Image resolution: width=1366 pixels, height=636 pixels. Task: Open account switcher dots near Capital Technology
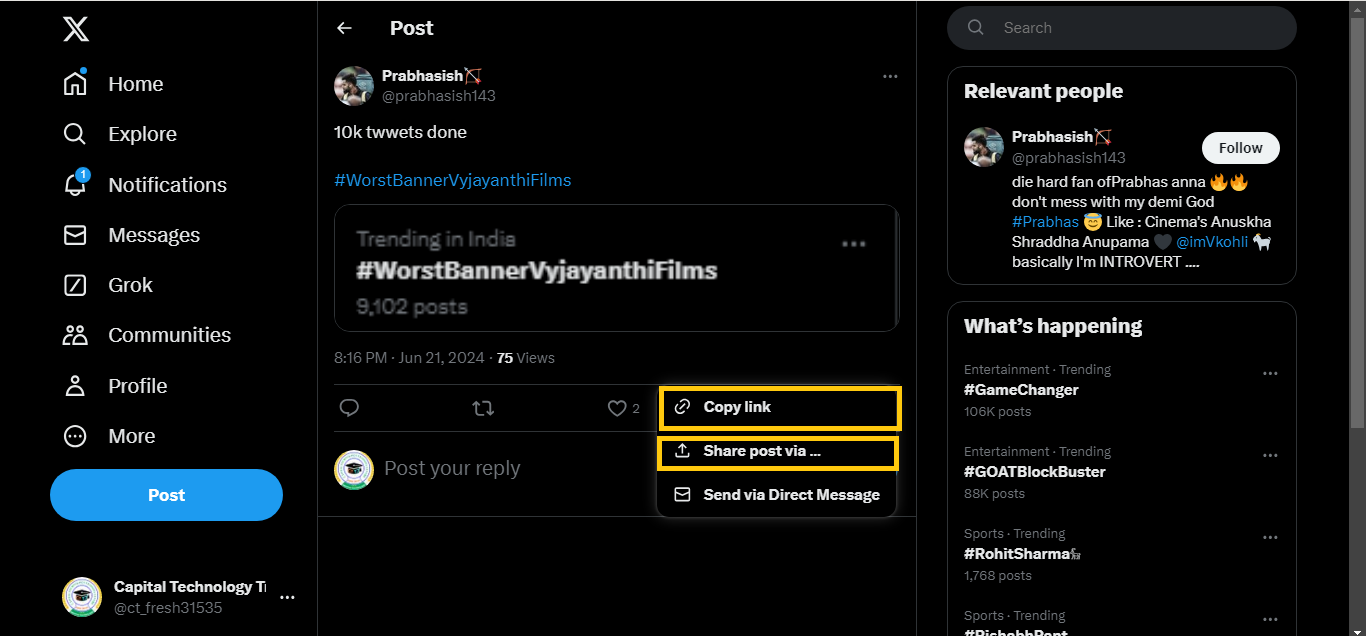click(x=287, y=597)
